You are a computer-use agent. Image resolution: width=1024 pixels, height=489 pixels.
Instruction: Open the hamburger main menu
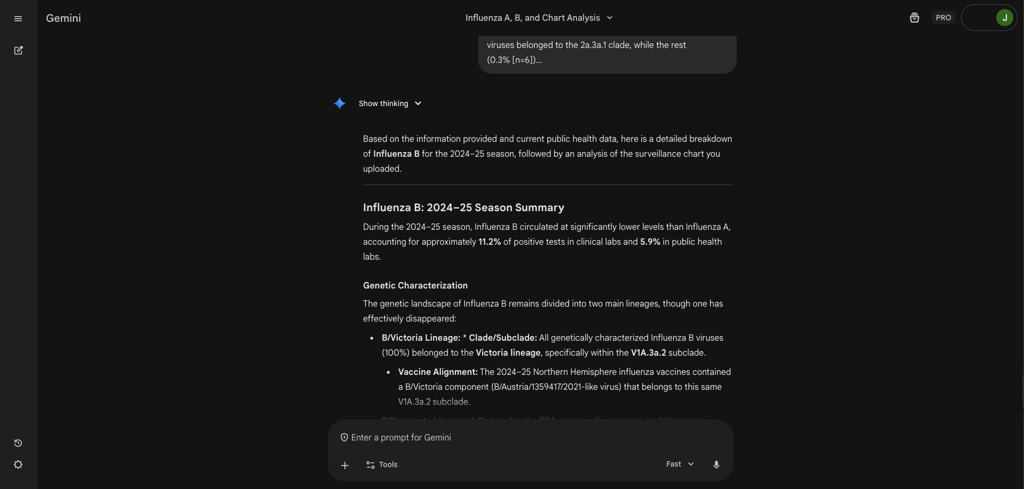pos(18,18)
